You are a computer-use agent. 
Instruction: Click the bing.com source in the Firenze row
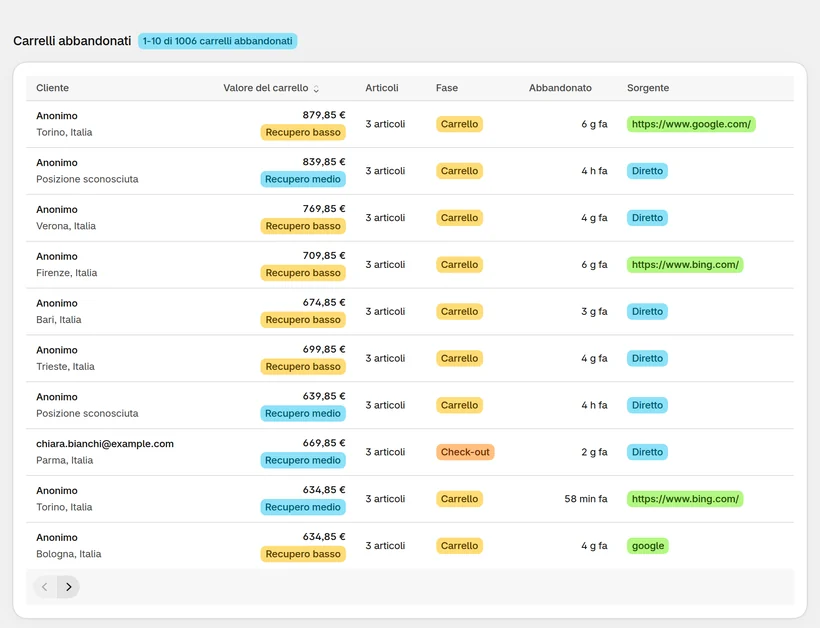point(685,265)
